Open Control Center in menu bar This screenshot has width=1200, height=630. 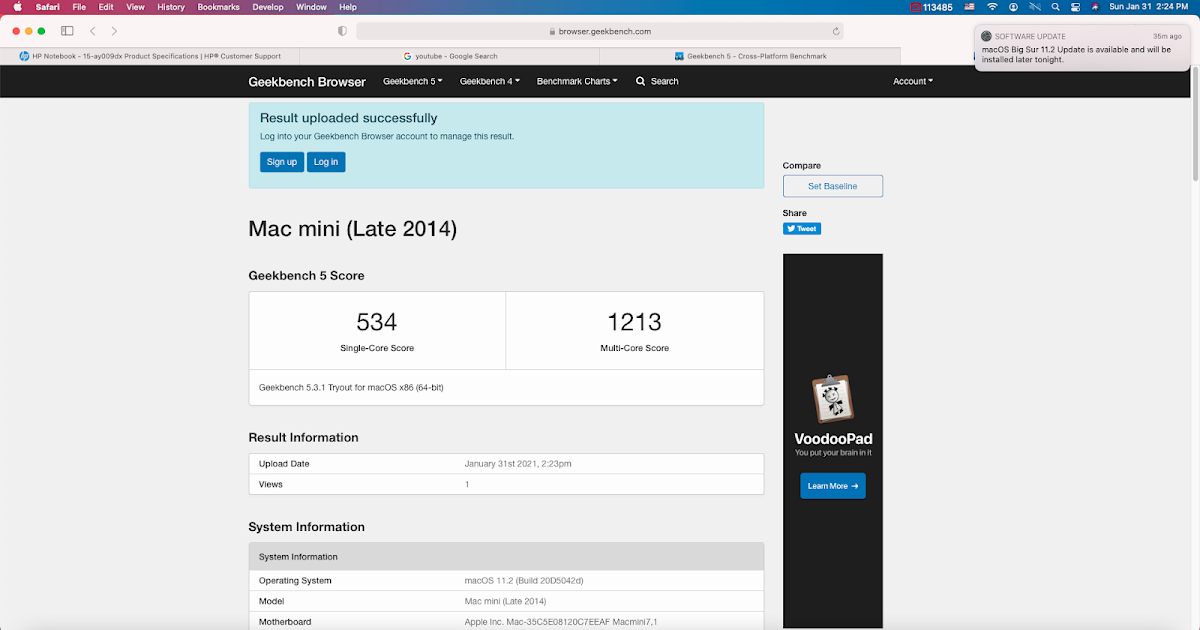pos(1076,7)
